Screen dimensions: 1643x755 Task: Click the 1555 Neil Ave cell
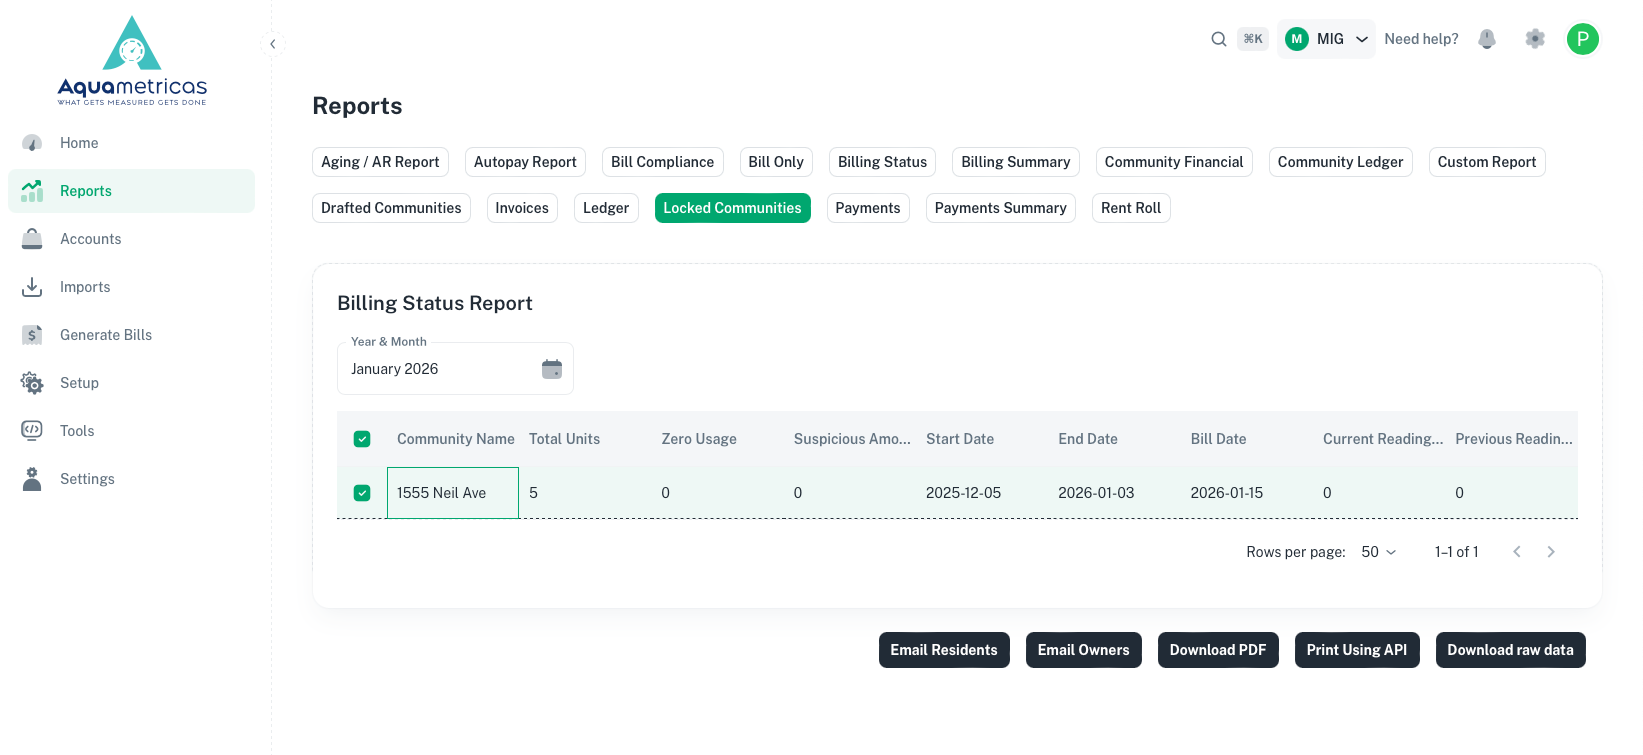pyautogui.click(x=453, y=493)
